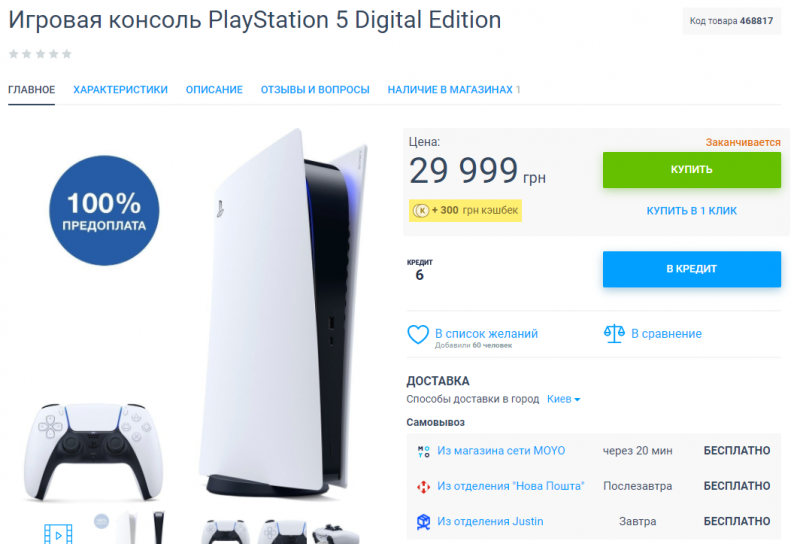
Task: Click the star rating icons
Action: tap(40, 54)
